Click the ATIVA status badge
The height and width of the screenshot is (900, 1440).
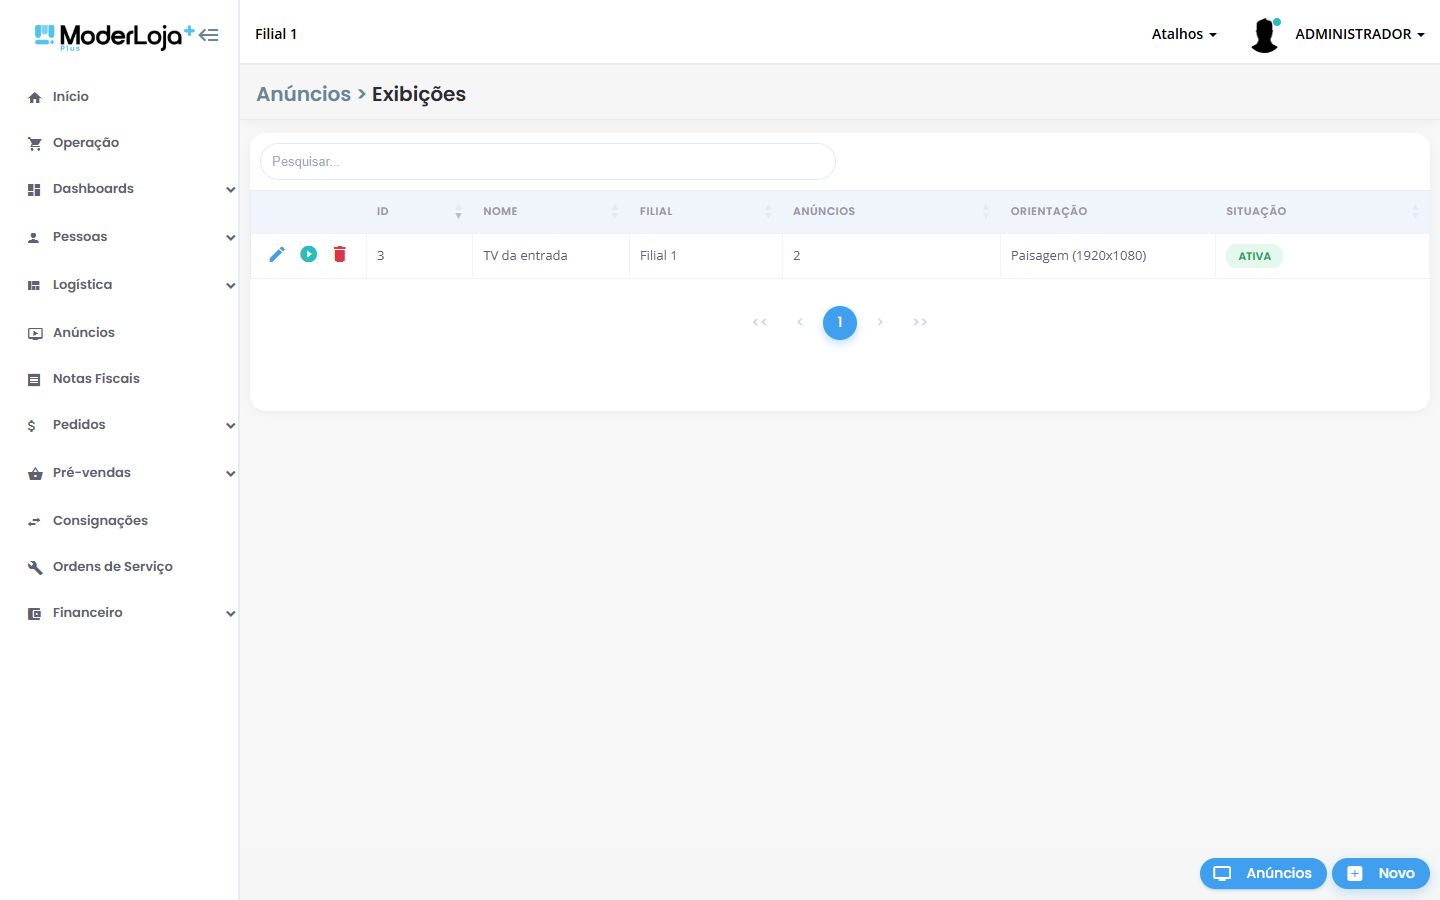(1254, 256)
